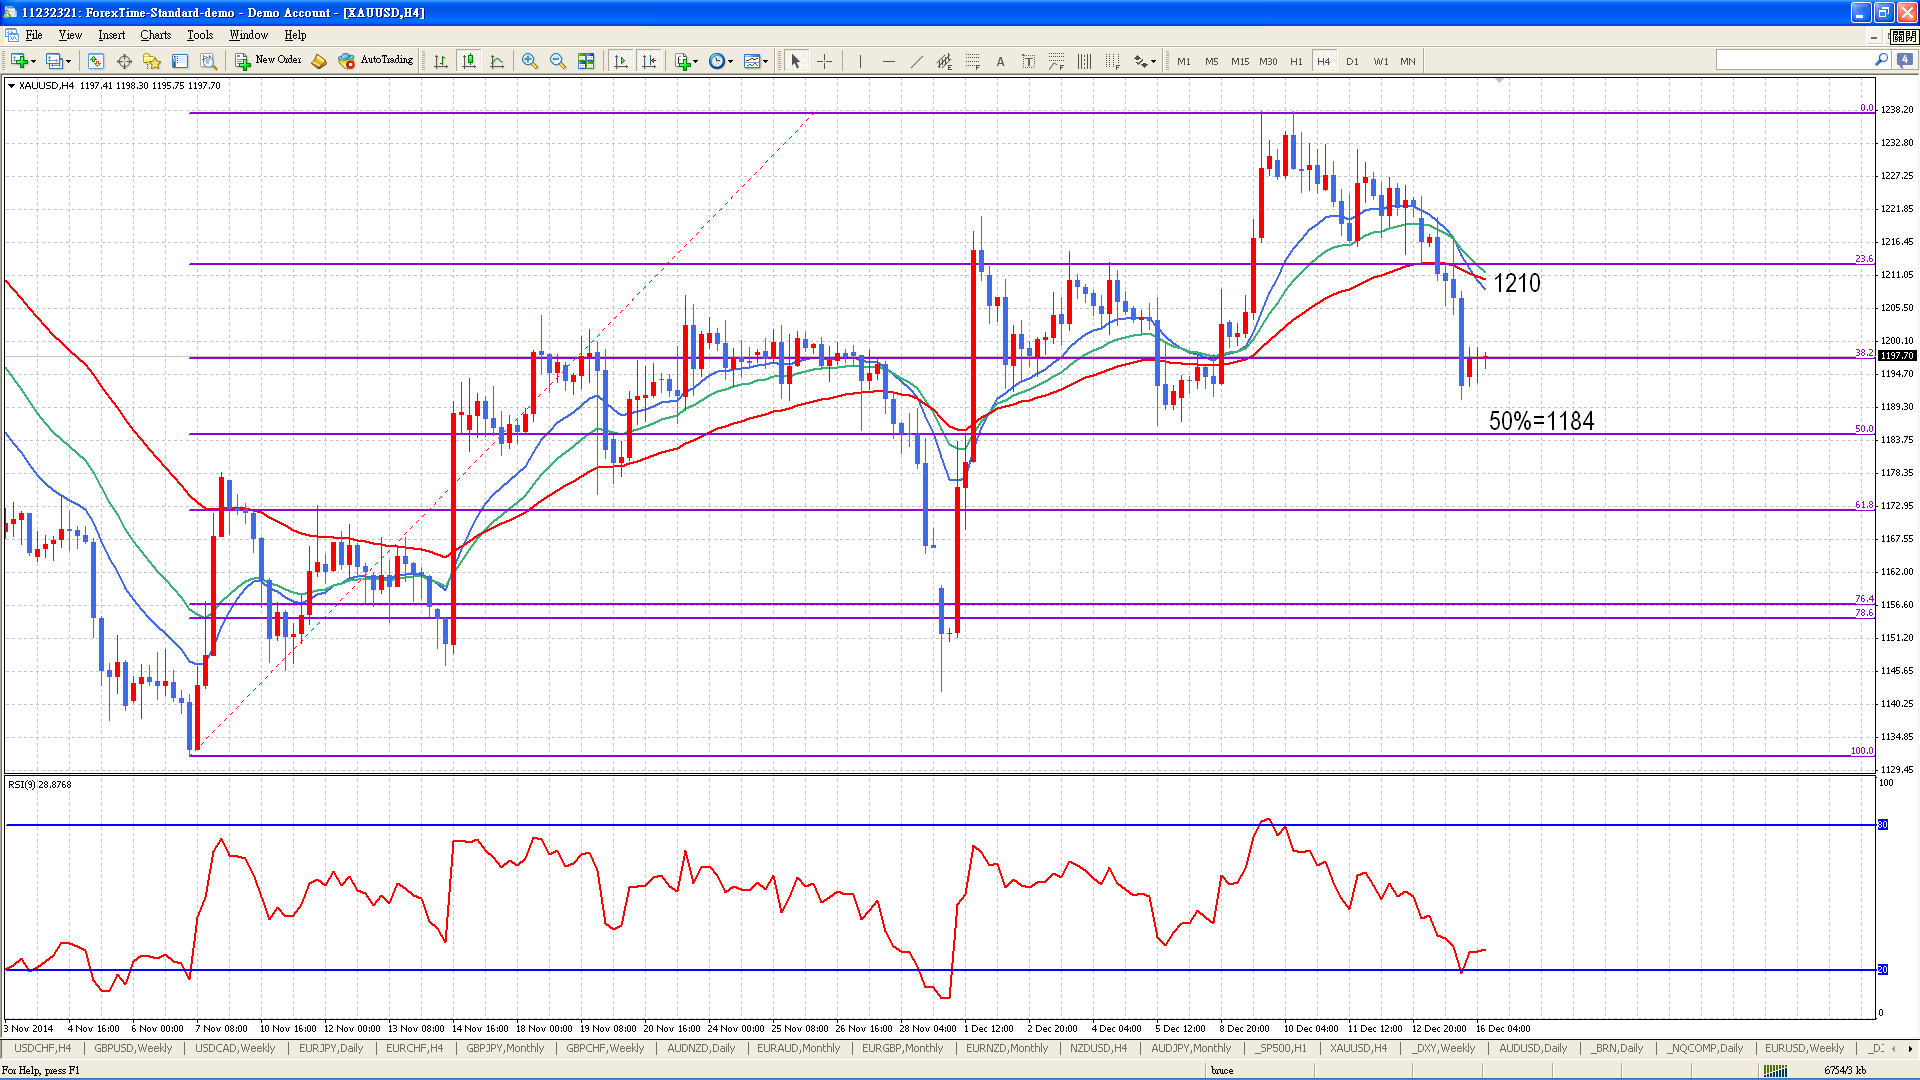Open the Tools menu
This screenshot has width=1920, height=1080.
pos(200,35)
